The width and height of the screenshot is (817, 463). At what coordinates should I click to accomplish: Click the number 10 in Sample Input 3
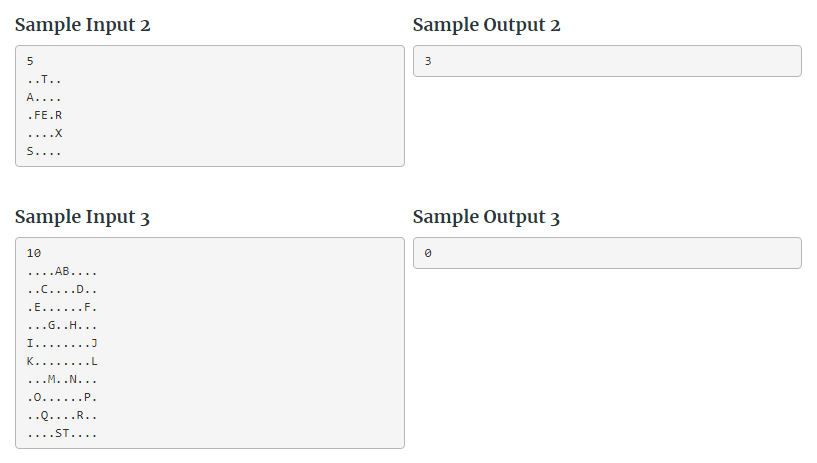34,253
